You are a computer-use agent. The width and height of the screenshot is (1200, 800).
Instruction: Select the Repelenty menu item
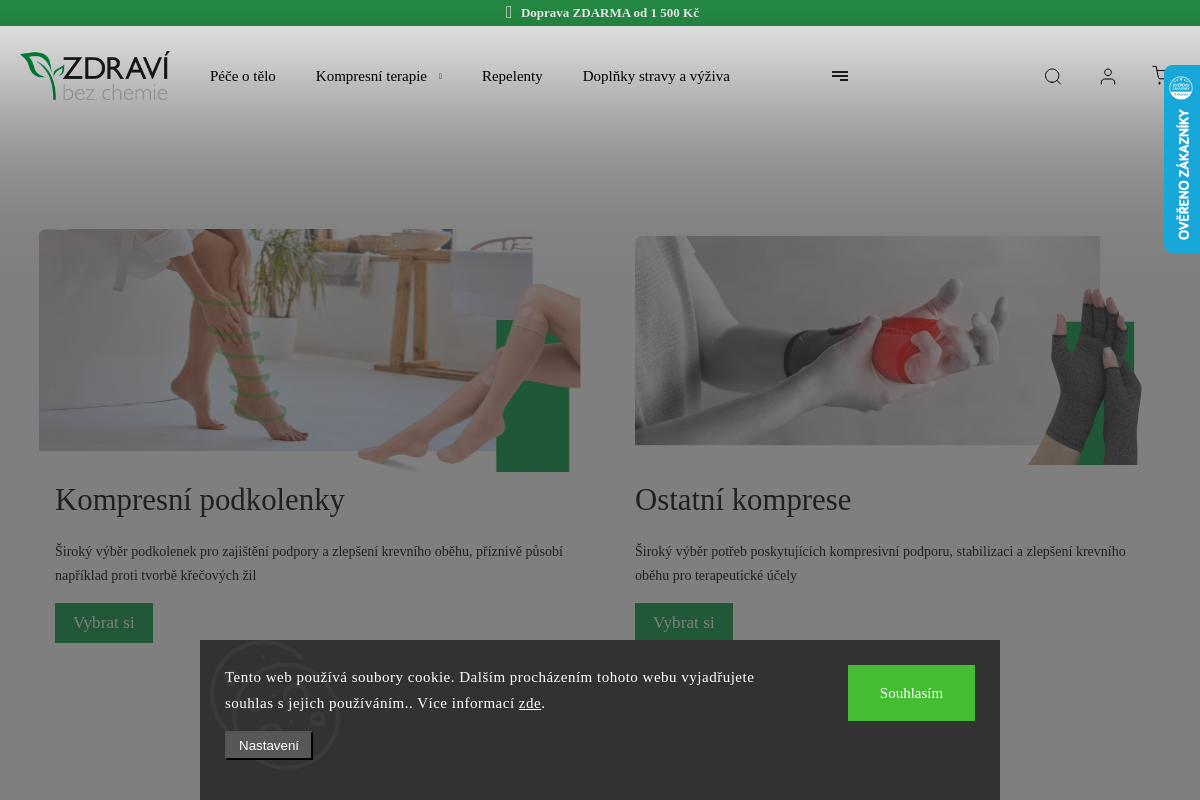tap(512, 76)
